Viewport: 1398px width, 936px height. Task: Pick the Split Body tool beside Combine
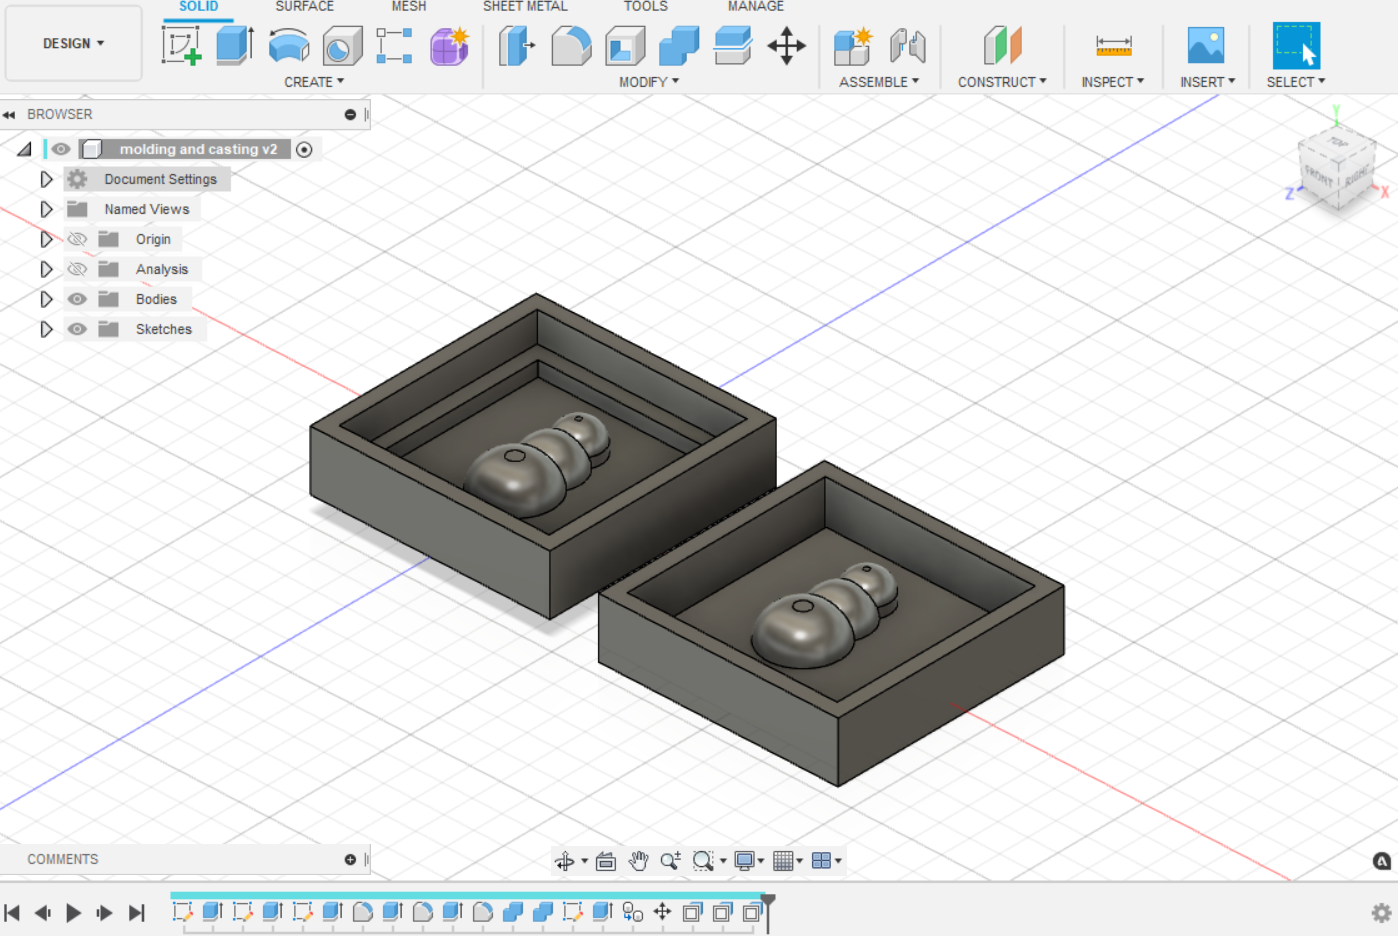[733, 46]
